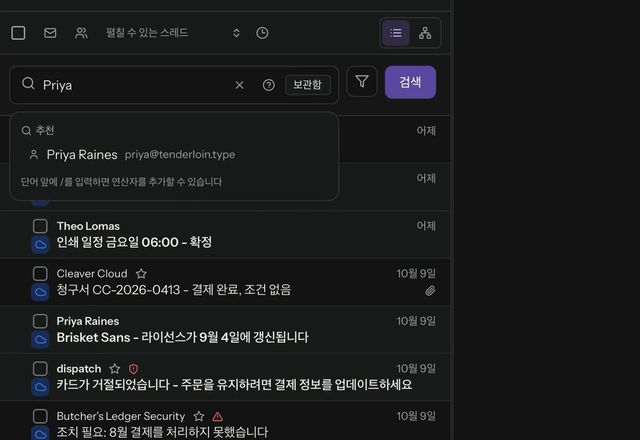Click cloud icon on Priya Raines row
The width and height of the screenshot is (640, 440).
[40, 340]
